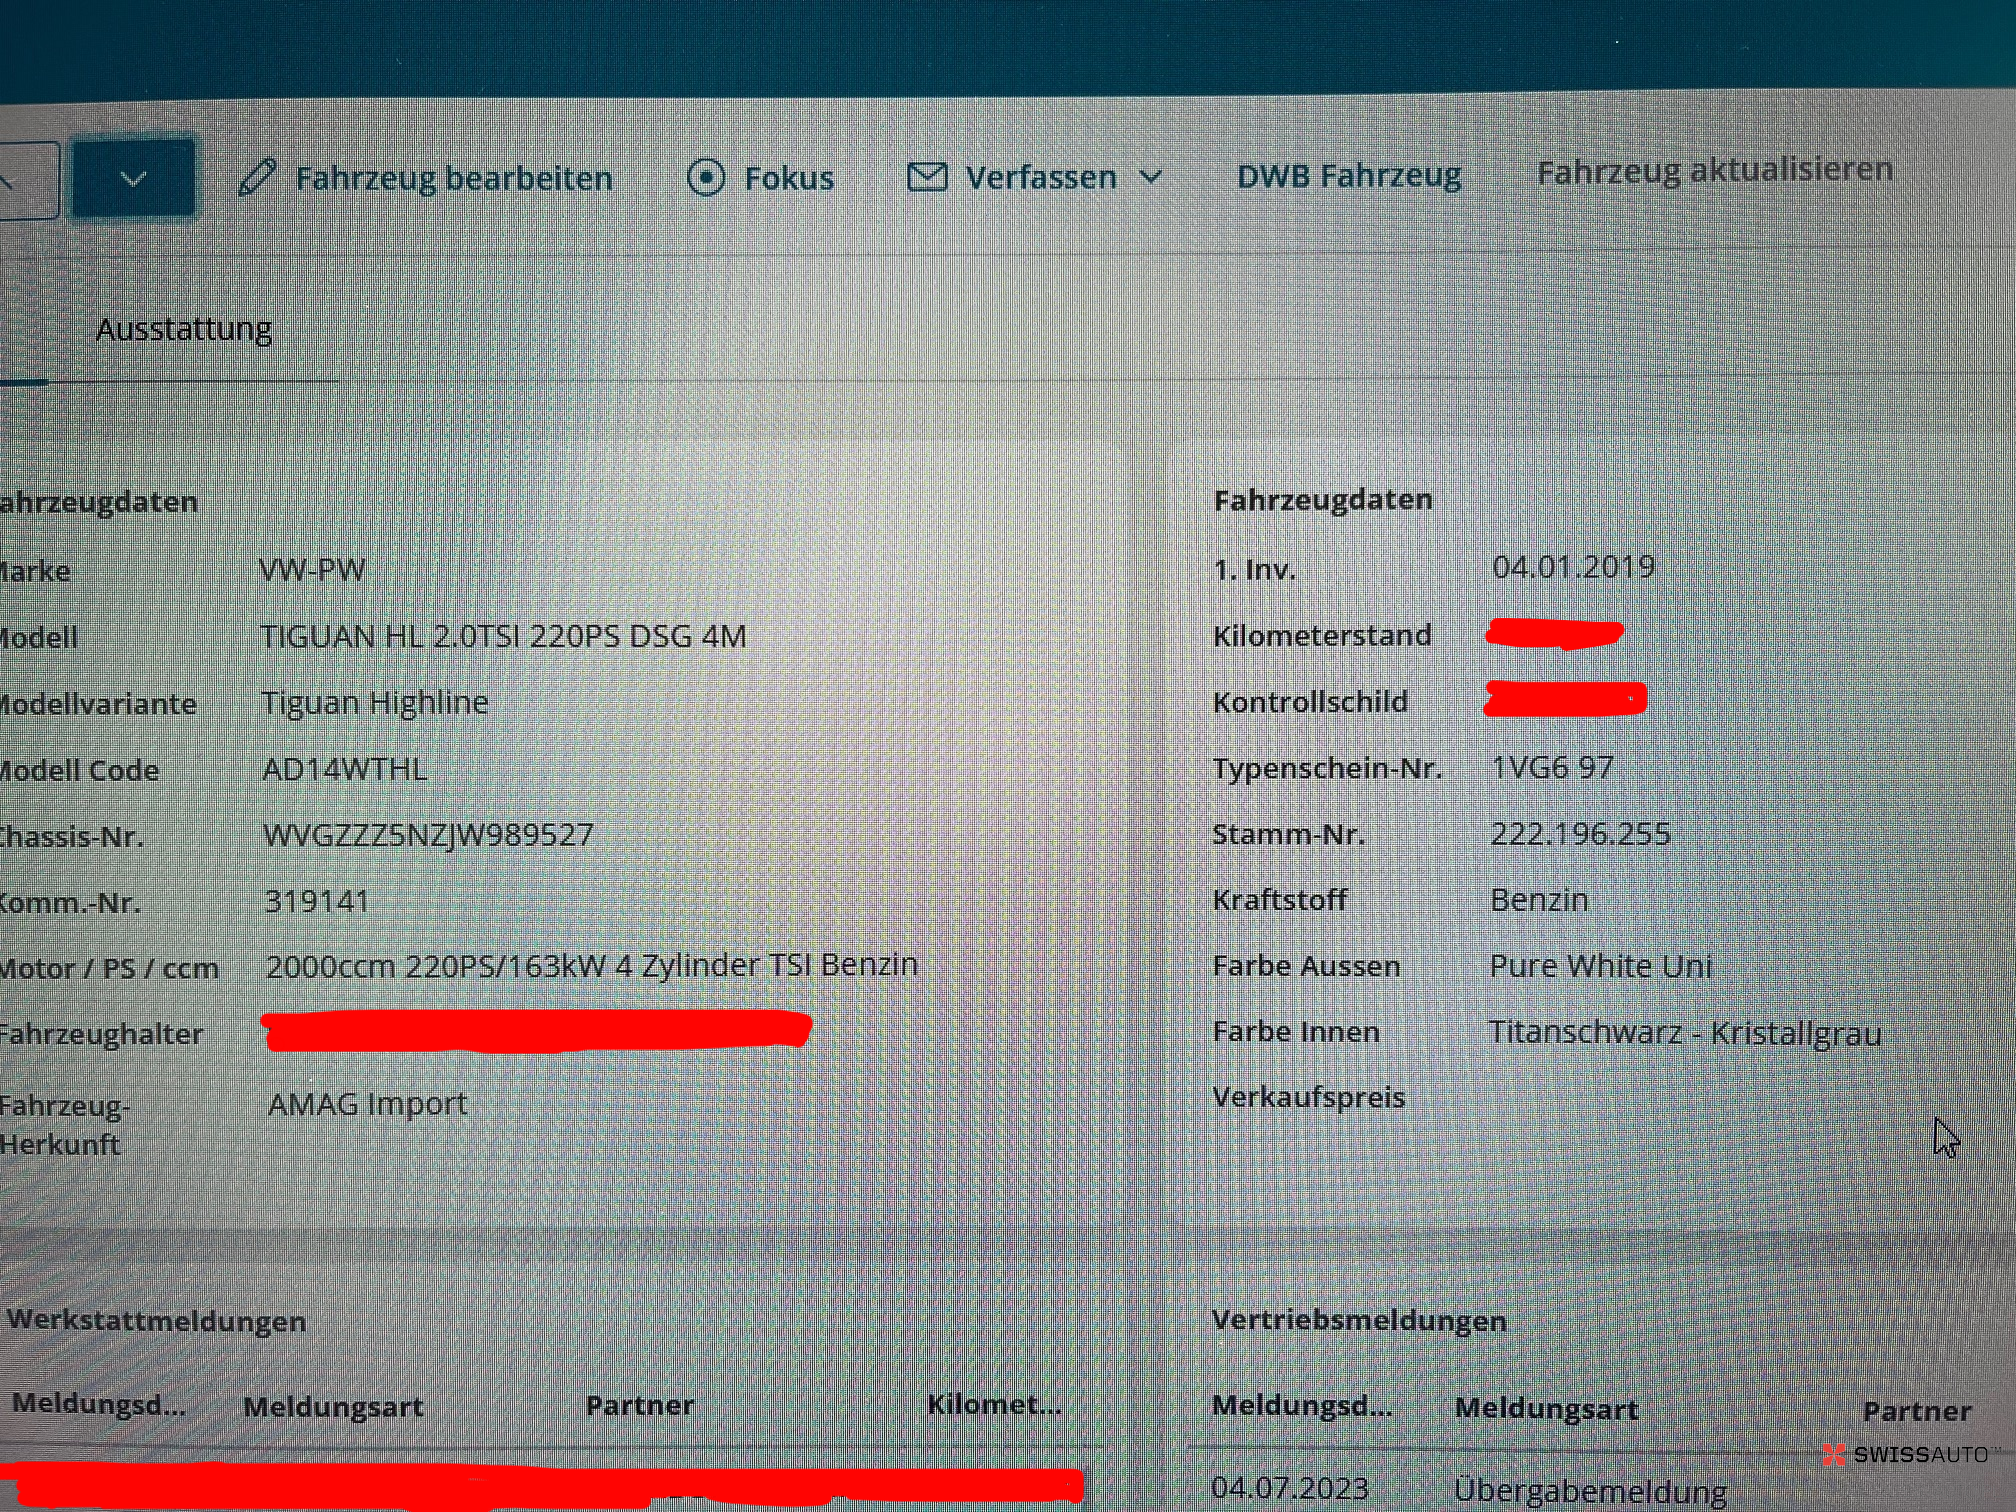Click Fahrzeug aktualisieren
Viewport: 2016px width, 1512px height.
pos(1715,171)
